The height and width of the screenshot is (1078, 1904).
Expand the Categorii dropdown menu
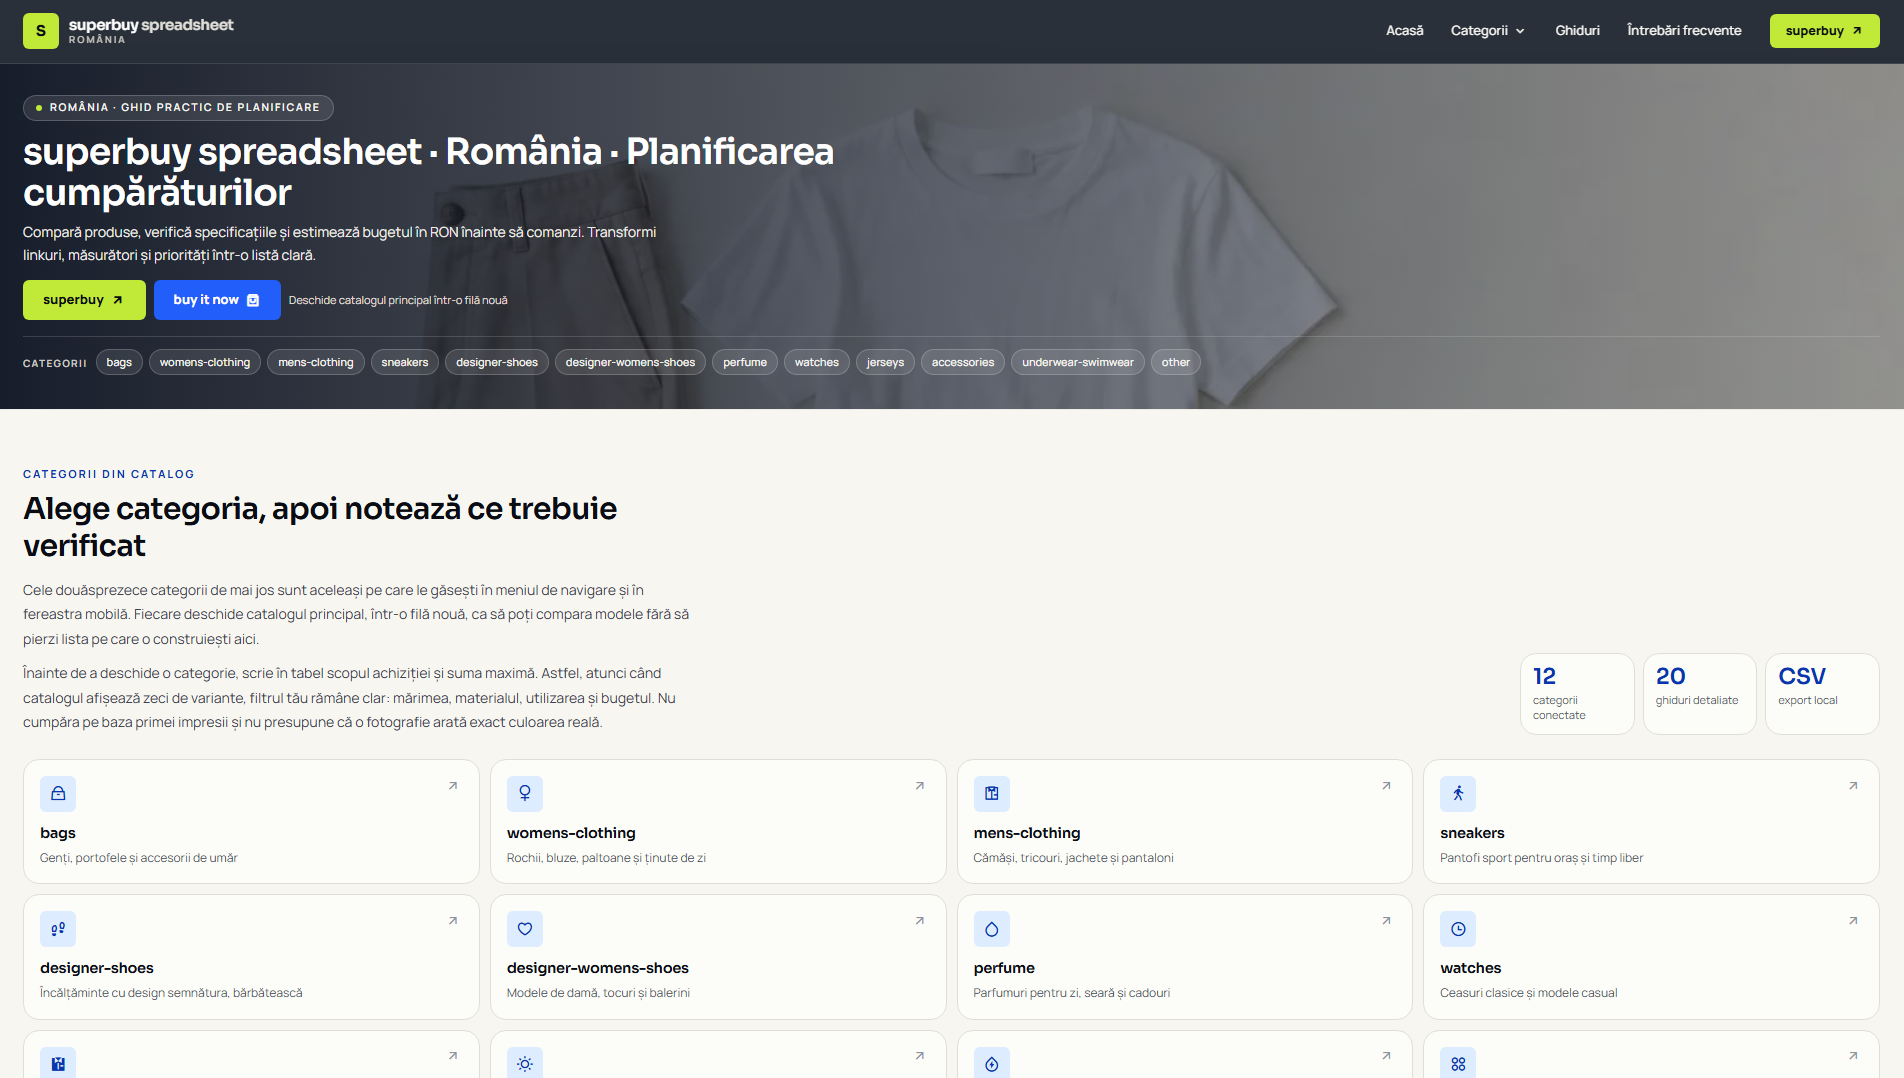coord(1488,31)
